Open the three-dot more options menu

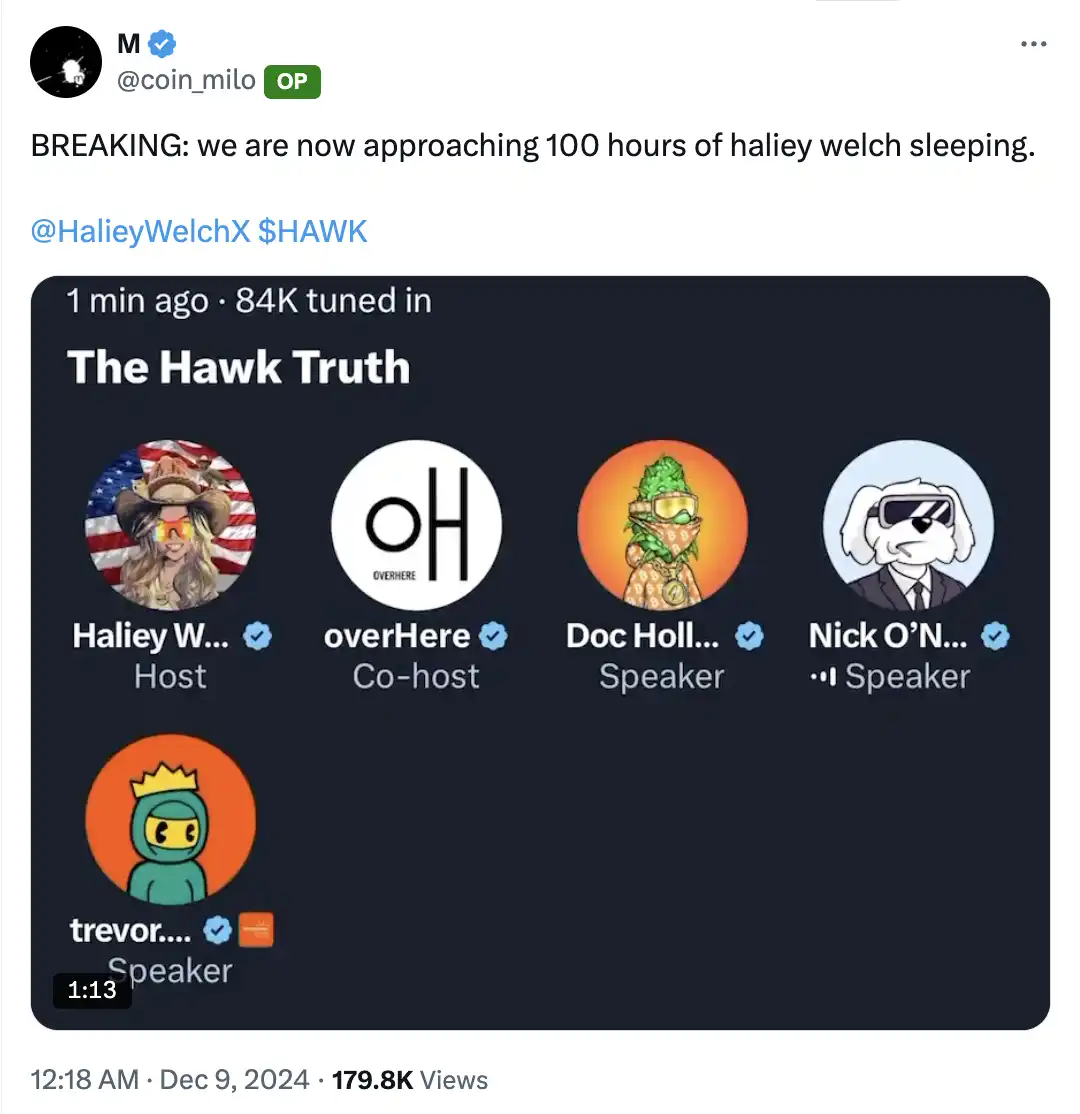[1034, 44]
